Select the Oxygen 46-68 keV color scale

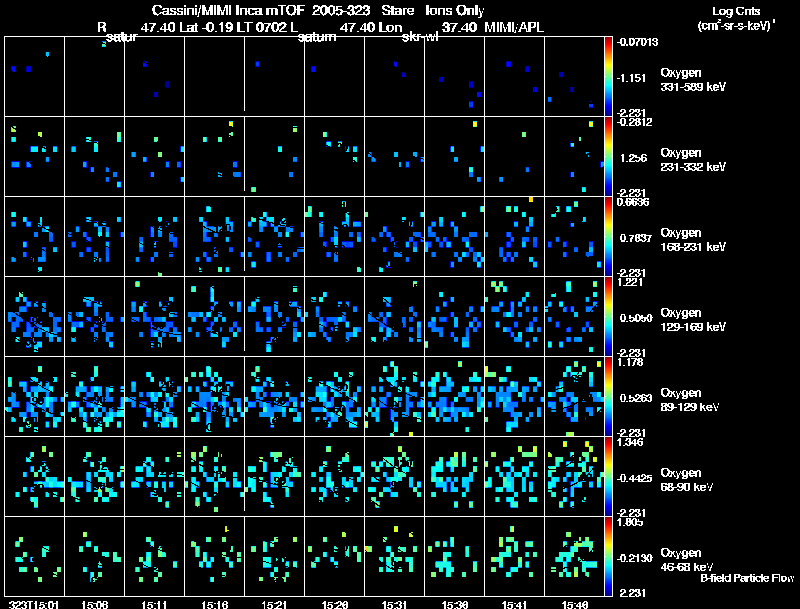click(x=609, y=557)
